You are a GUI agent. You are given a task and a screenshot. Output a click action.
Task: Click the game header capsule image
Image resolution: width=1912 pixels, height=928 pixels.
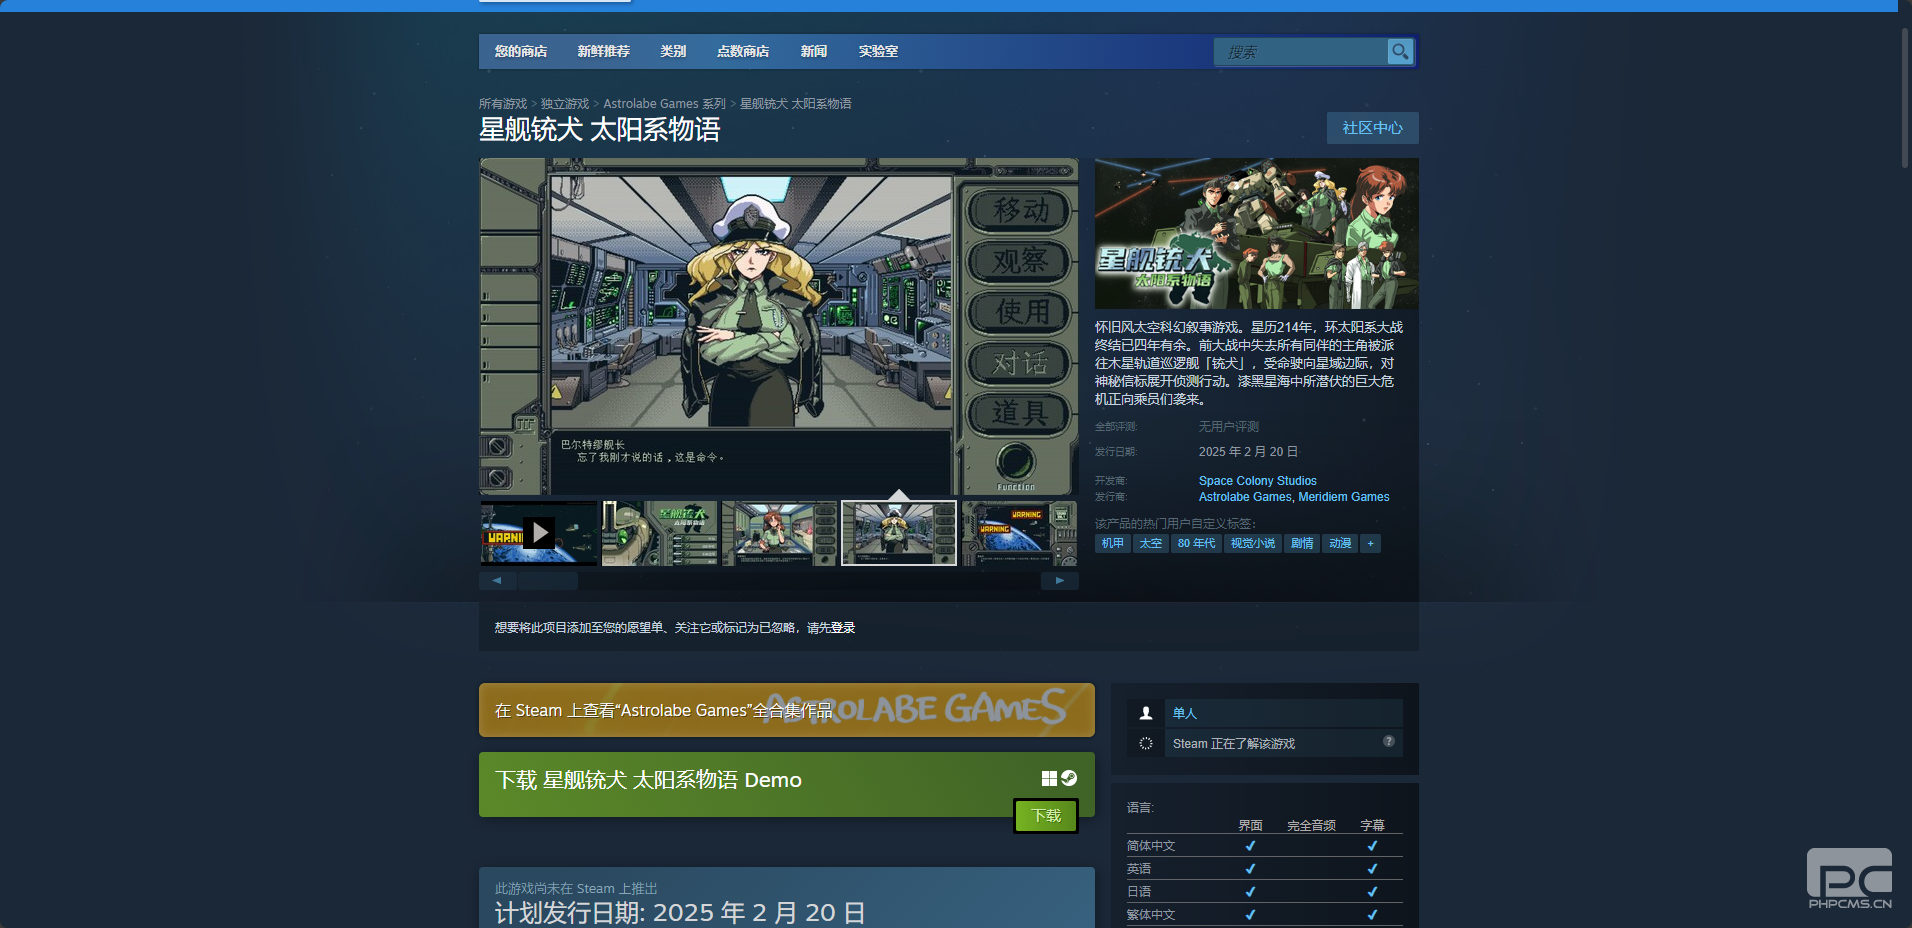[x=1257, y=233]
